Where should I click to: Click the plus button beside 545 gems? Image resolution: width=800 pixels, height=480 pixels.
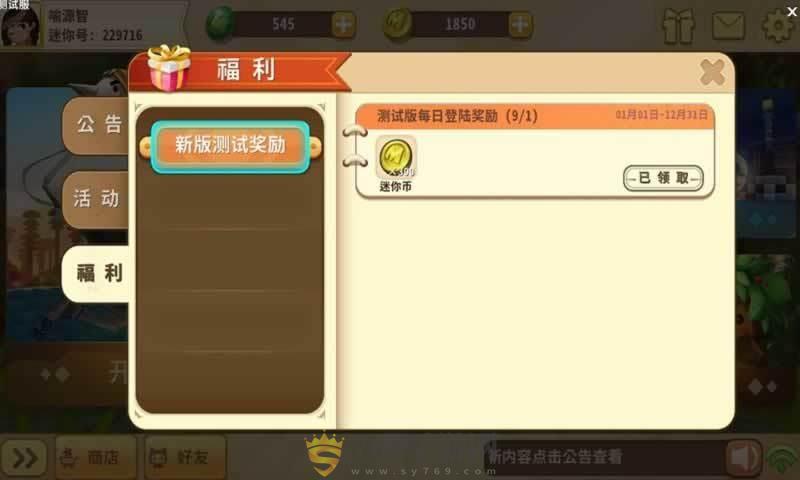[x=343, y=24]
